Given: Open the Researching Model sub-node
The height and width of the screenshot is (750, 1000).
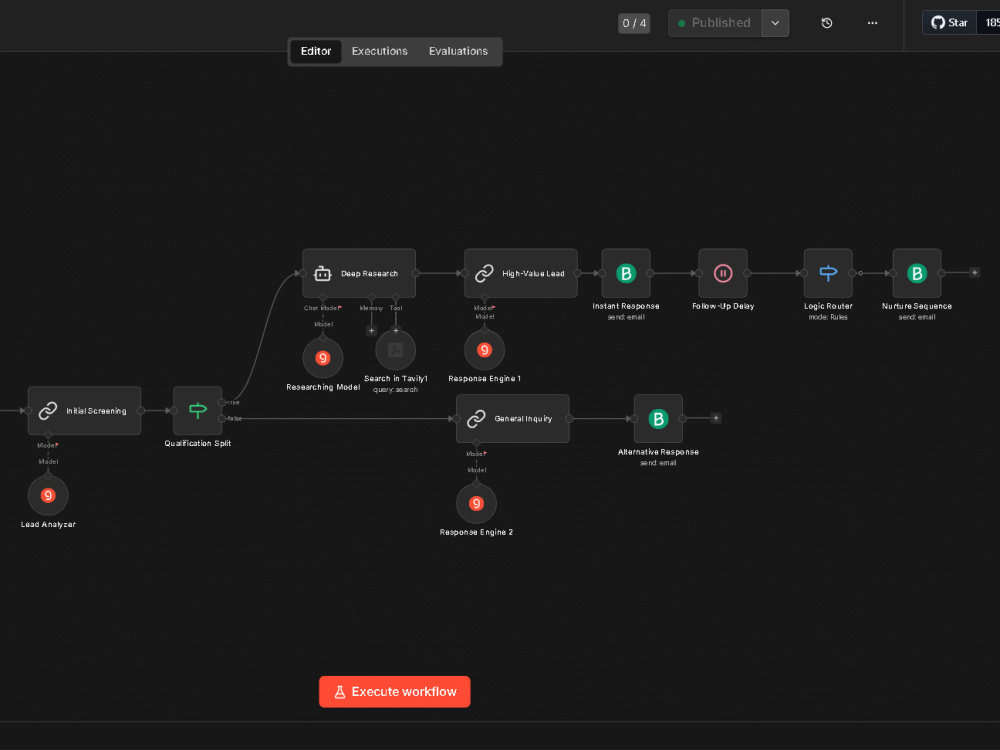Looking at the screenshot, I should (x=323, y=358).
